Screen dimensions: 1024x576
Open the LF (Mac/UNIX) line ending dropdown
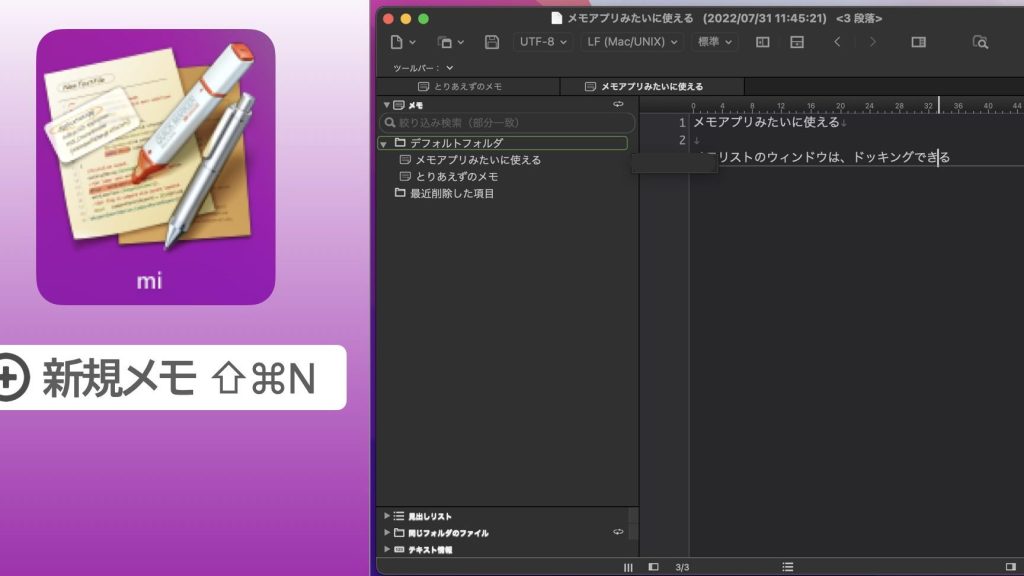tap(632, 42)
